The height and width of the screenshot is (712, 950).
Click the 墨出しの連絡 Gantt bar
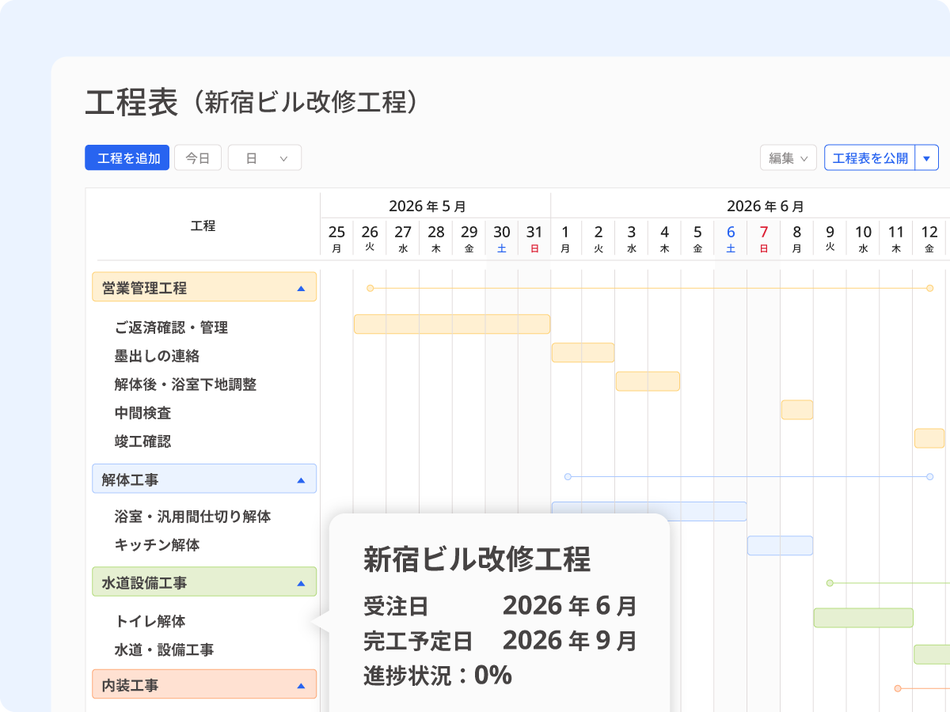(583, 353)
